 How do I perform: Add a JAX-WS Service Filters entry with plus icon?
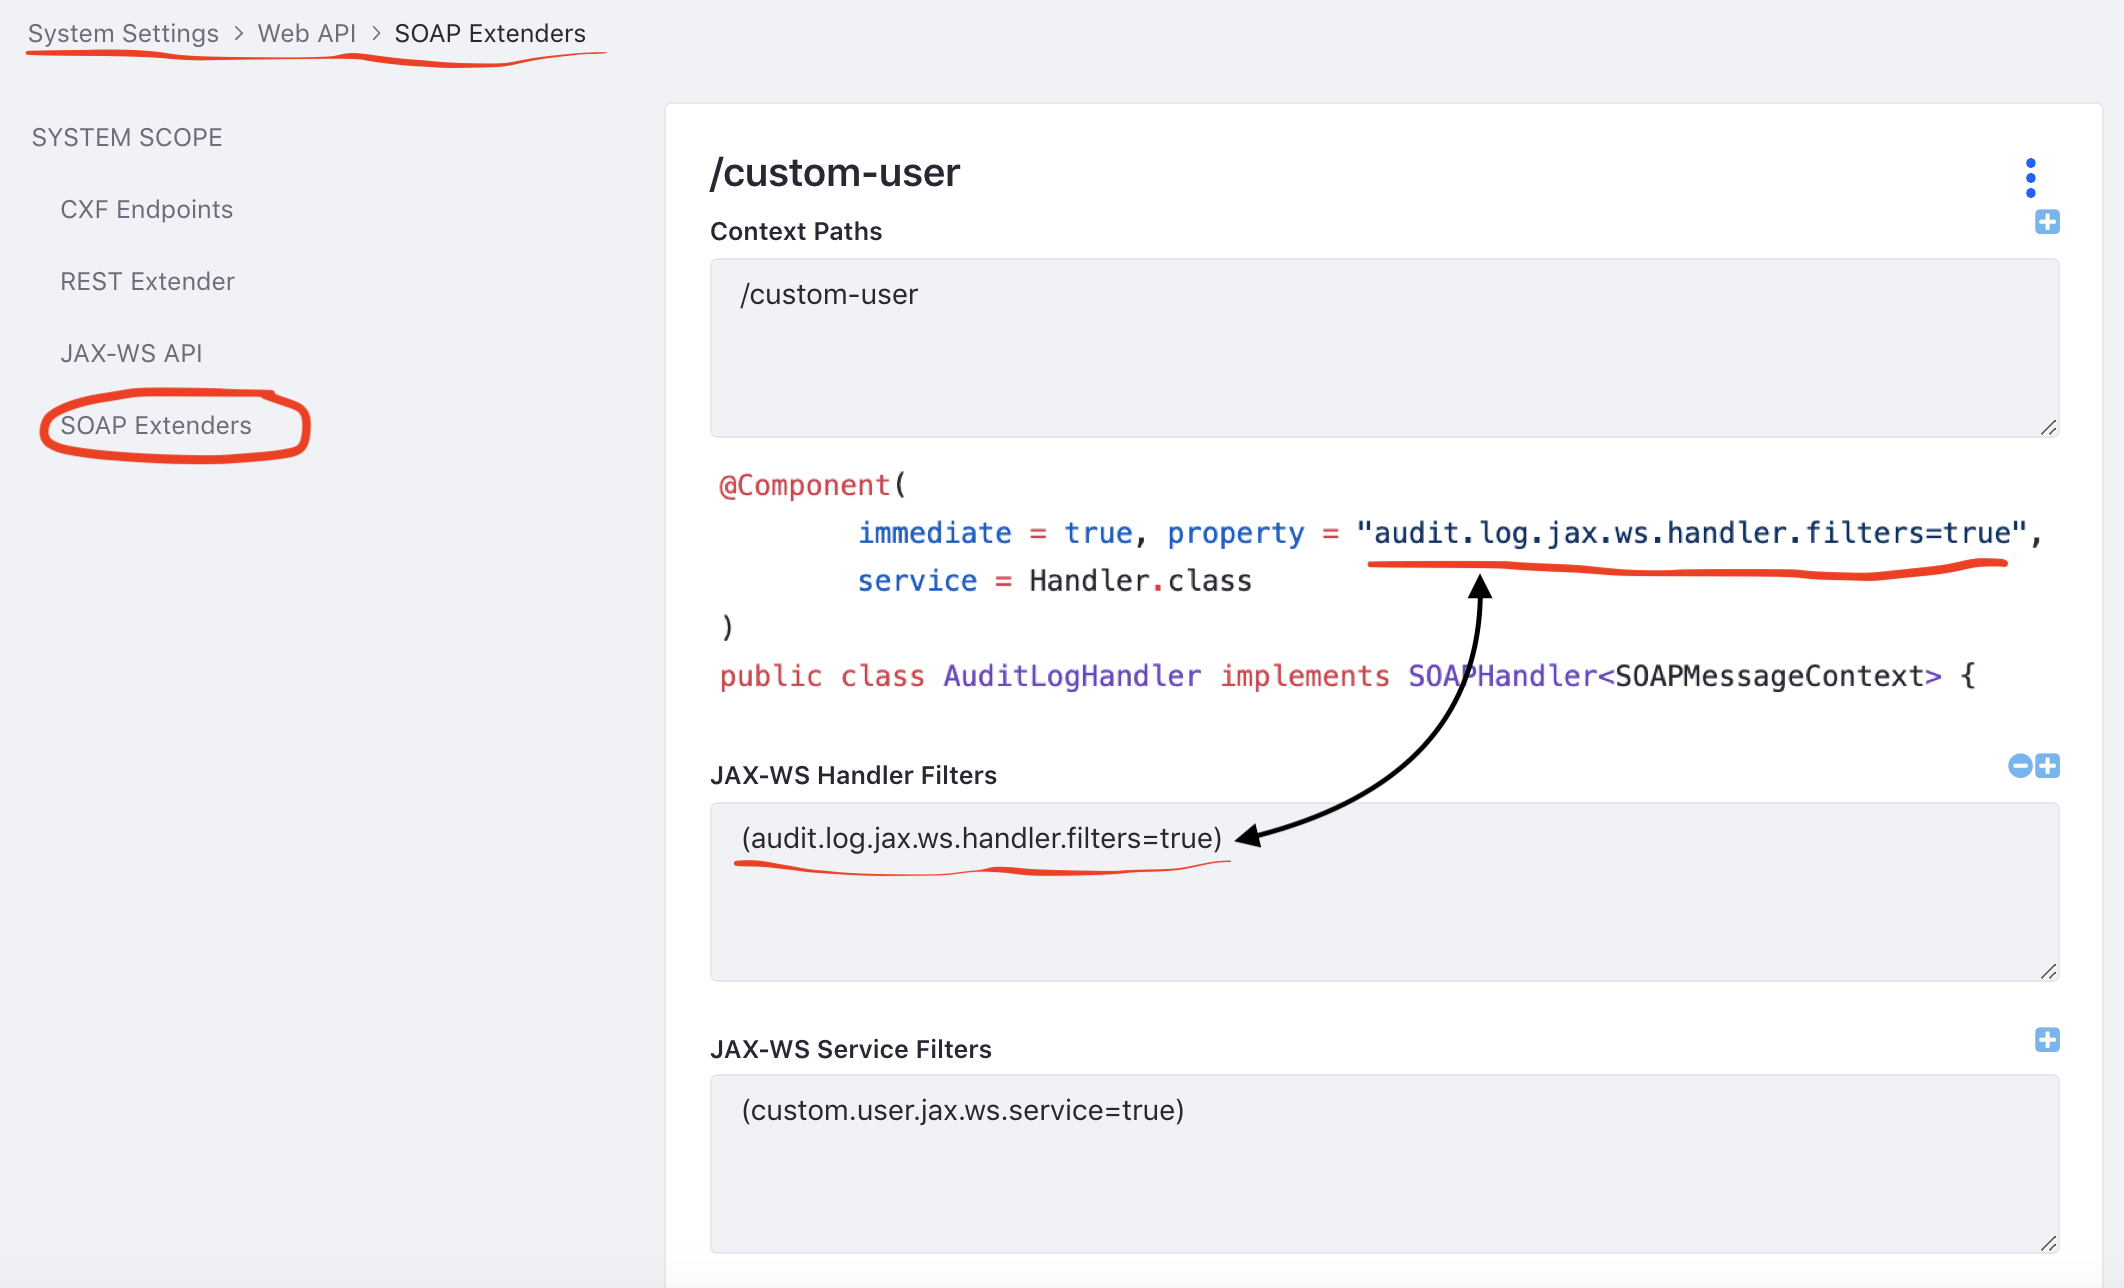pos(2047,1040)
